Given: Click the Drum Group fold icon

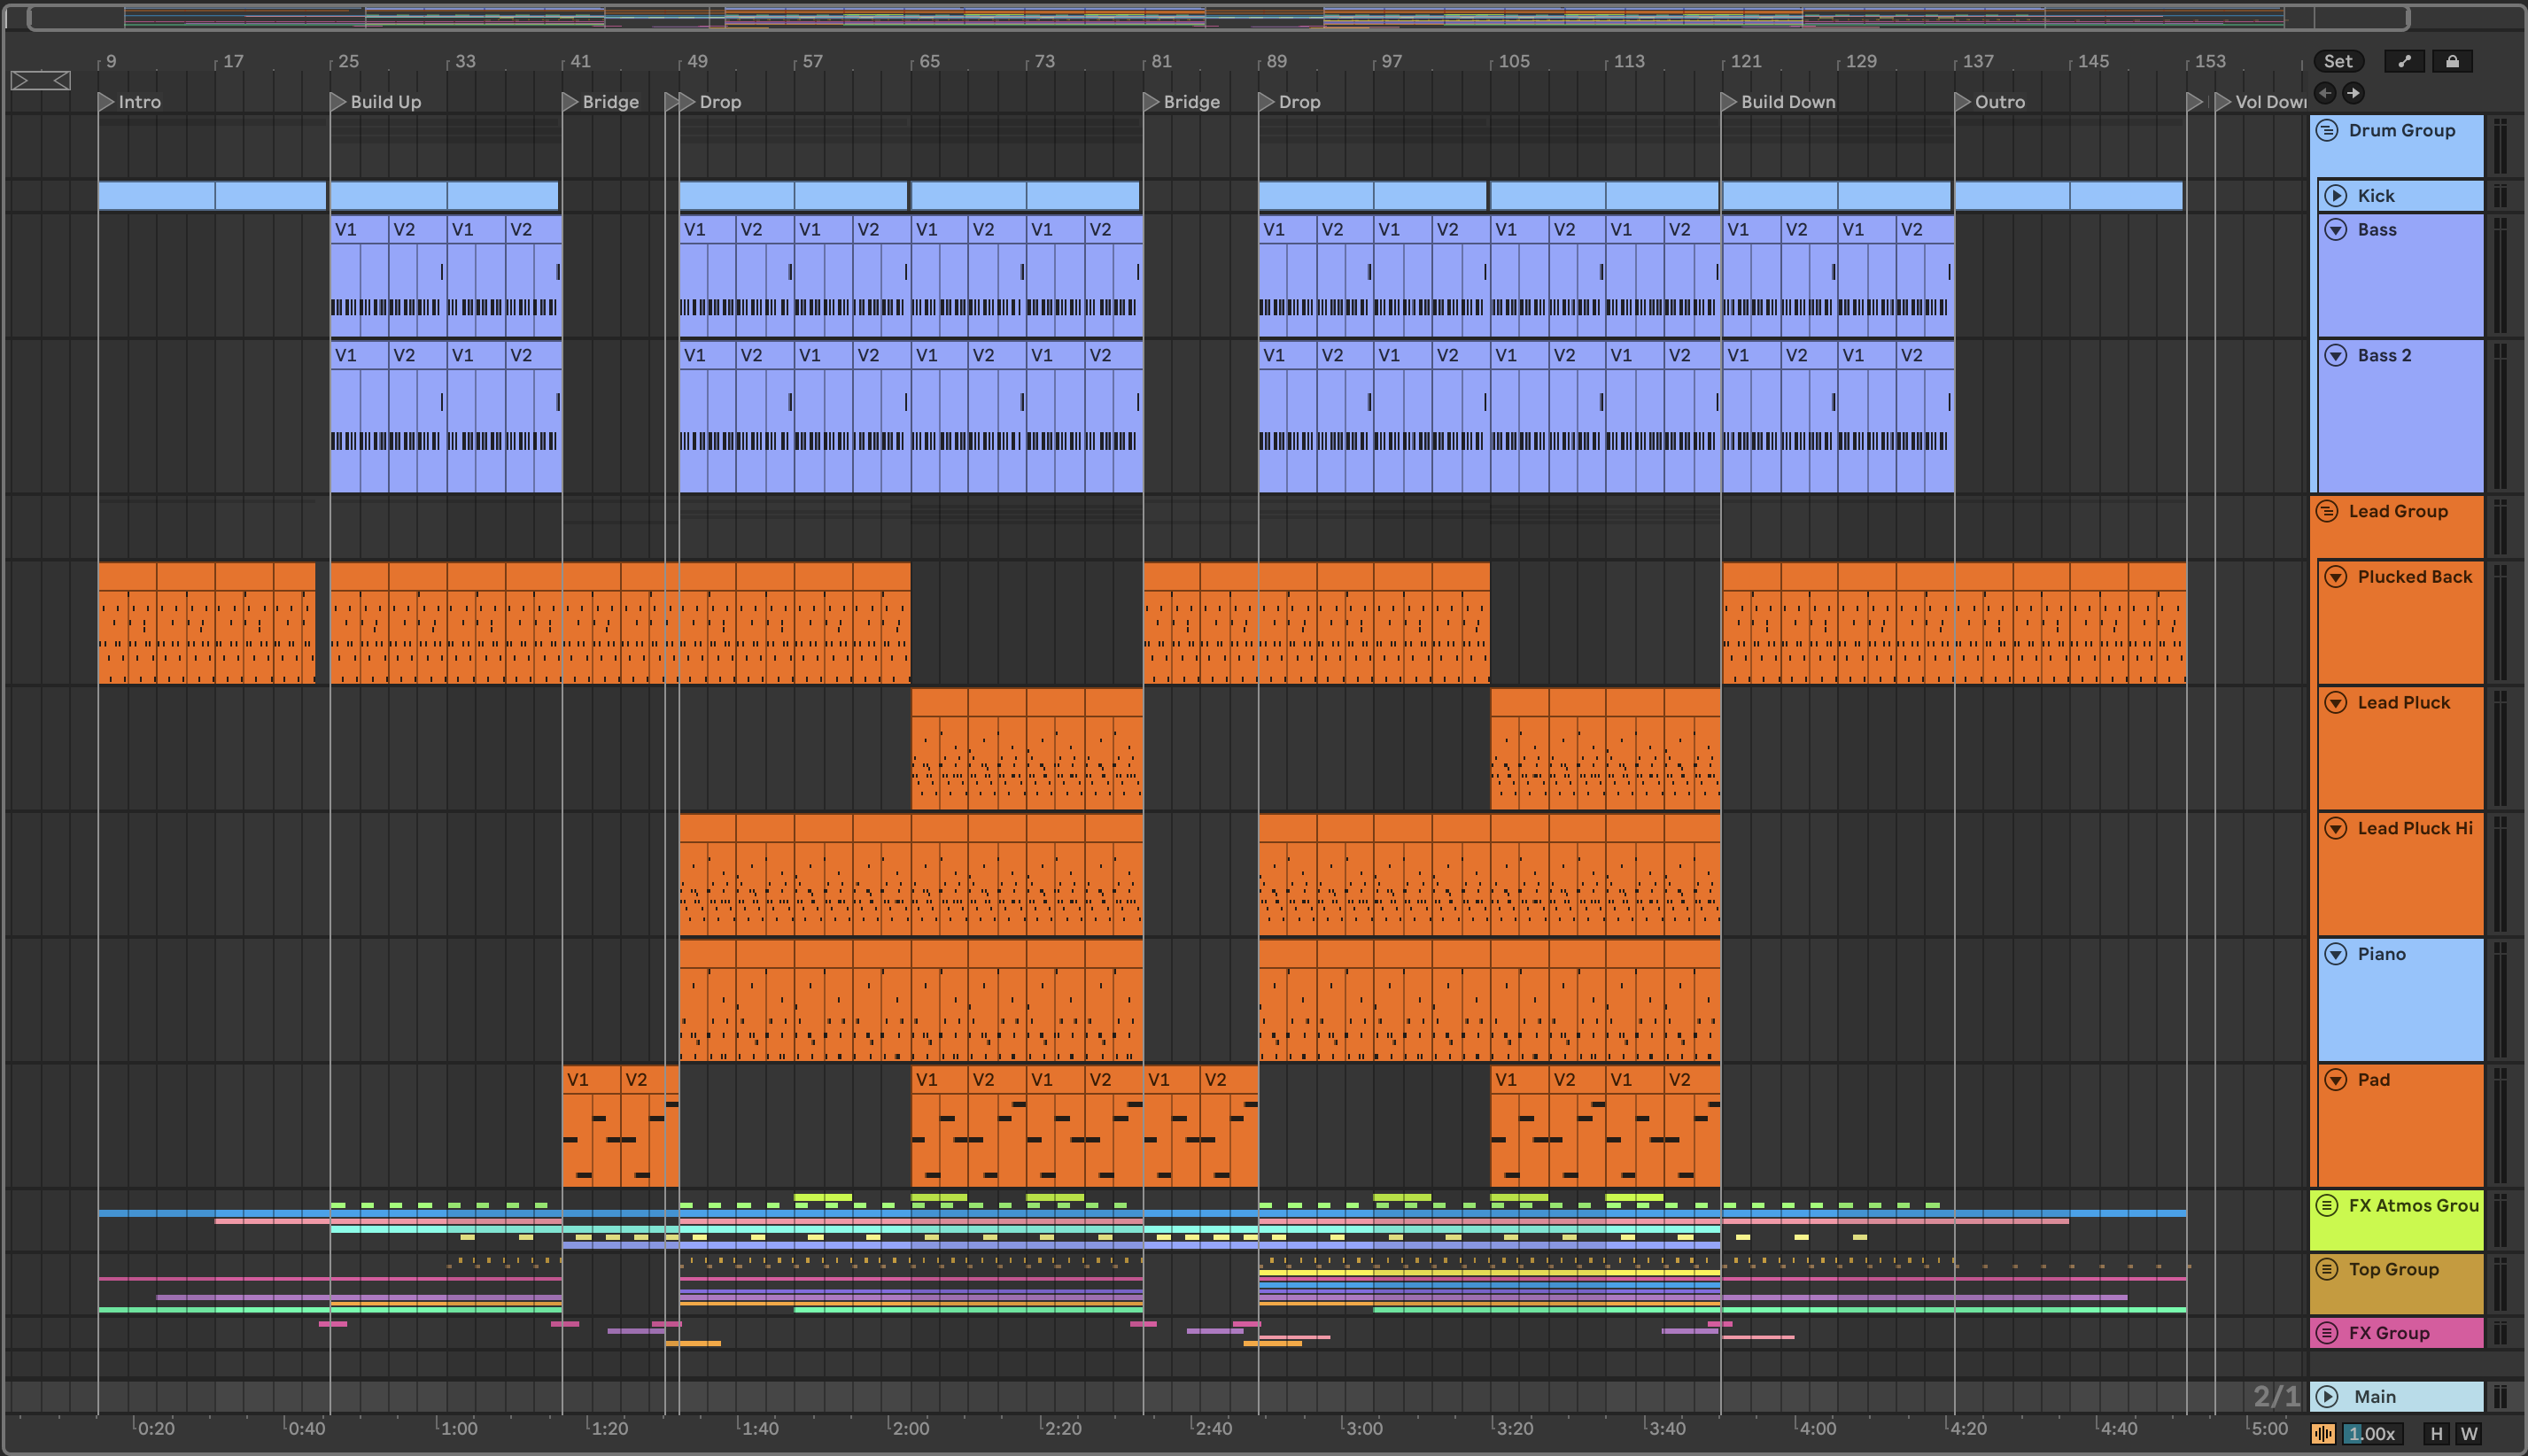Looking at the screenshot, I should pos(2327,130).
